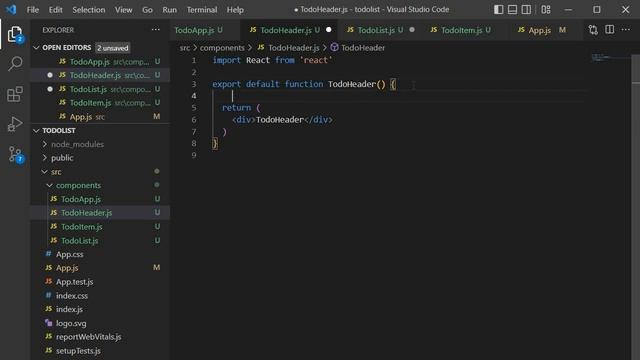Open the Source Control view
The width and height of the screenshot is (640, 360).
16,154
